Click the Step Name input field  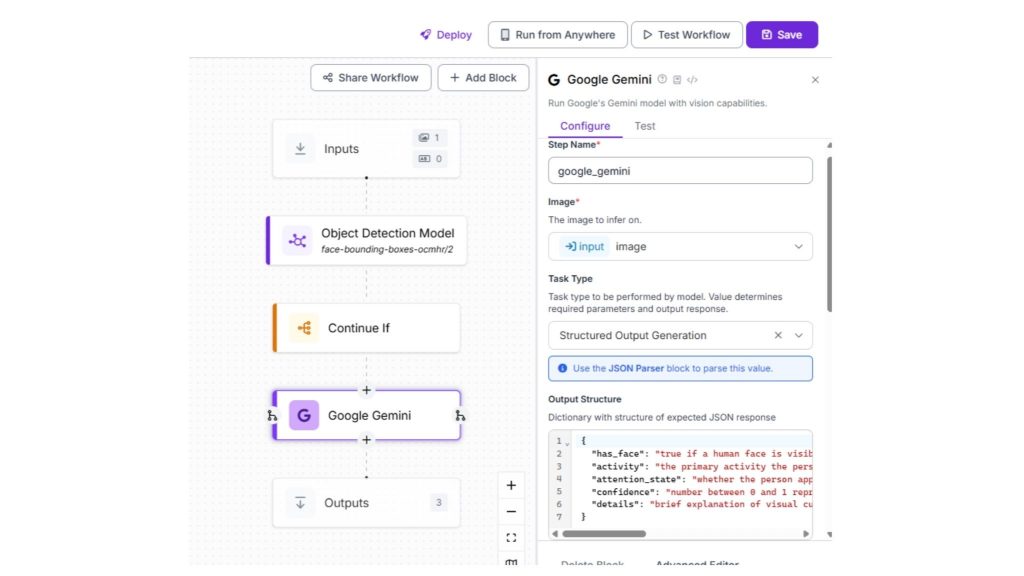pyautogui.click(x=680, y=171)
